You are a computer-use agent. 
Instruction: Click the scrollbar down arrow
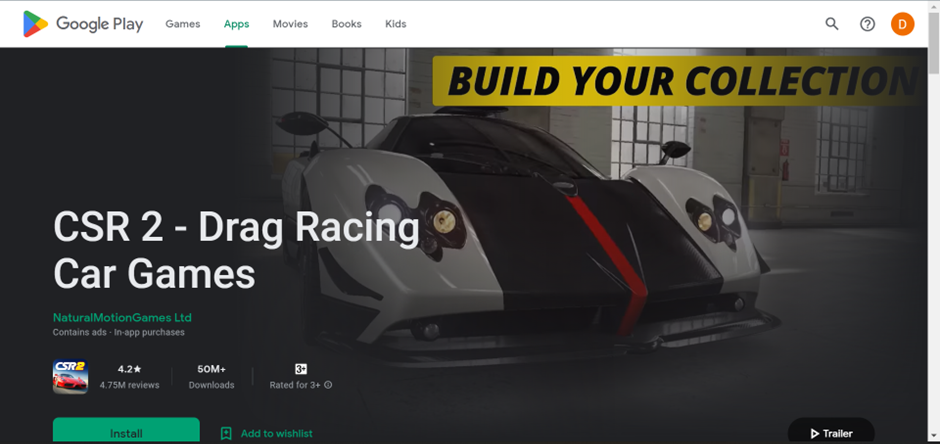coord(935,438)
